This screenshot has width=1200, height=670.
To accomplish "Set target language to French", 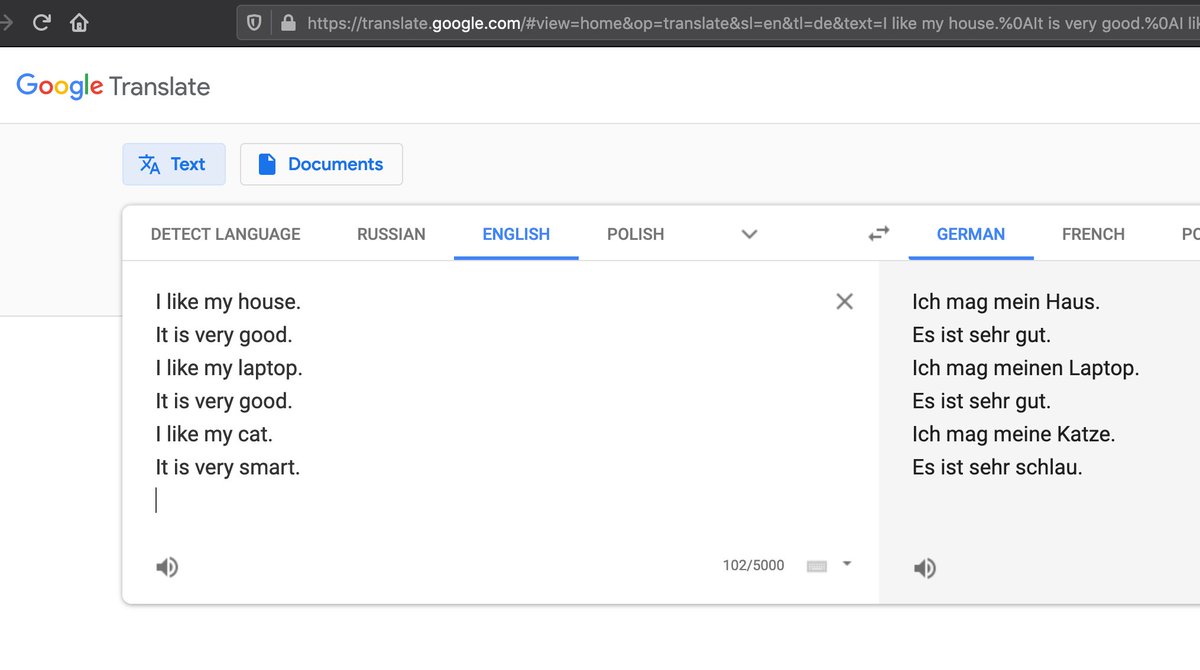I will (x=1093, y=234).
